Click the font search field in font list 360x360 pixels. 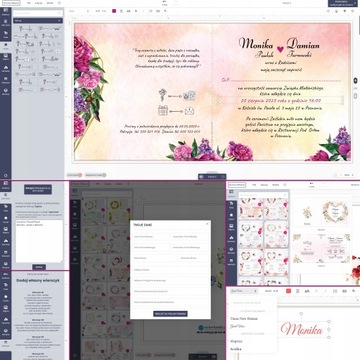(253, 303)
